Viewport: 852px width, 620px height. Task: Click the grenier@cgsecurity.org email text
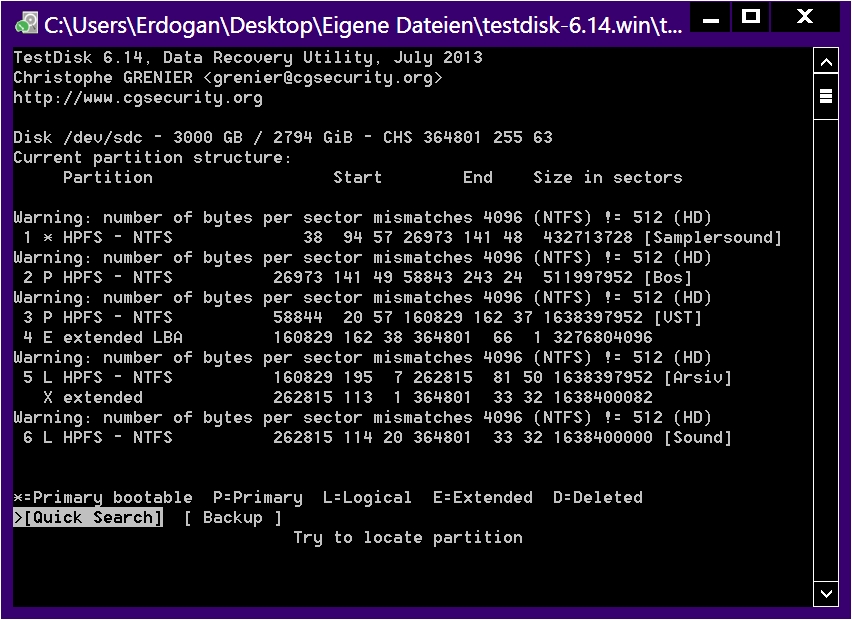pyautogui.click(x=323, y=78)
